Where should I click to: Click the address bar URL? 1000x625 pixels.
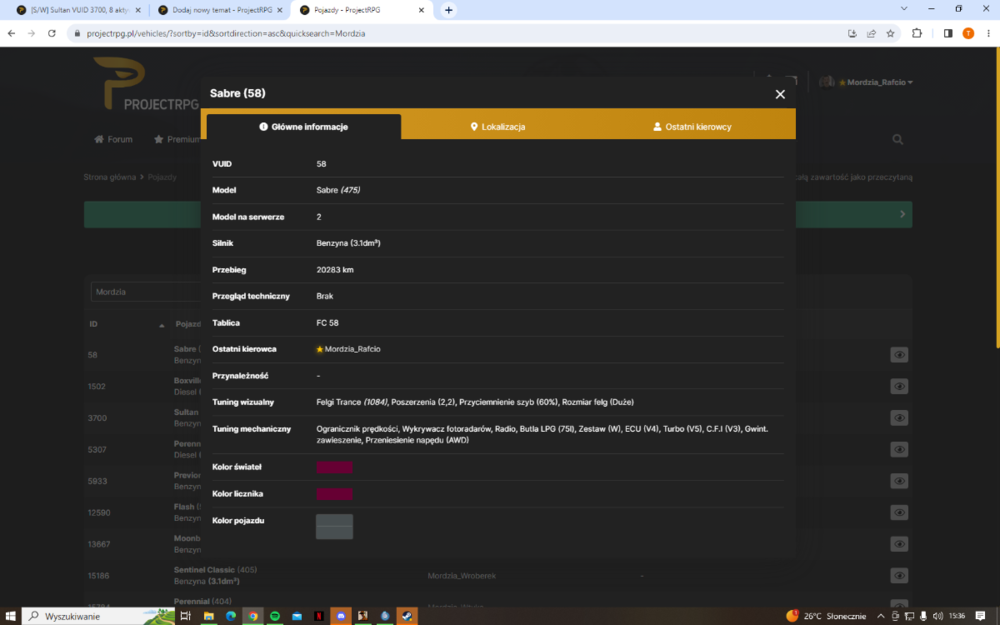click(226, 33)
